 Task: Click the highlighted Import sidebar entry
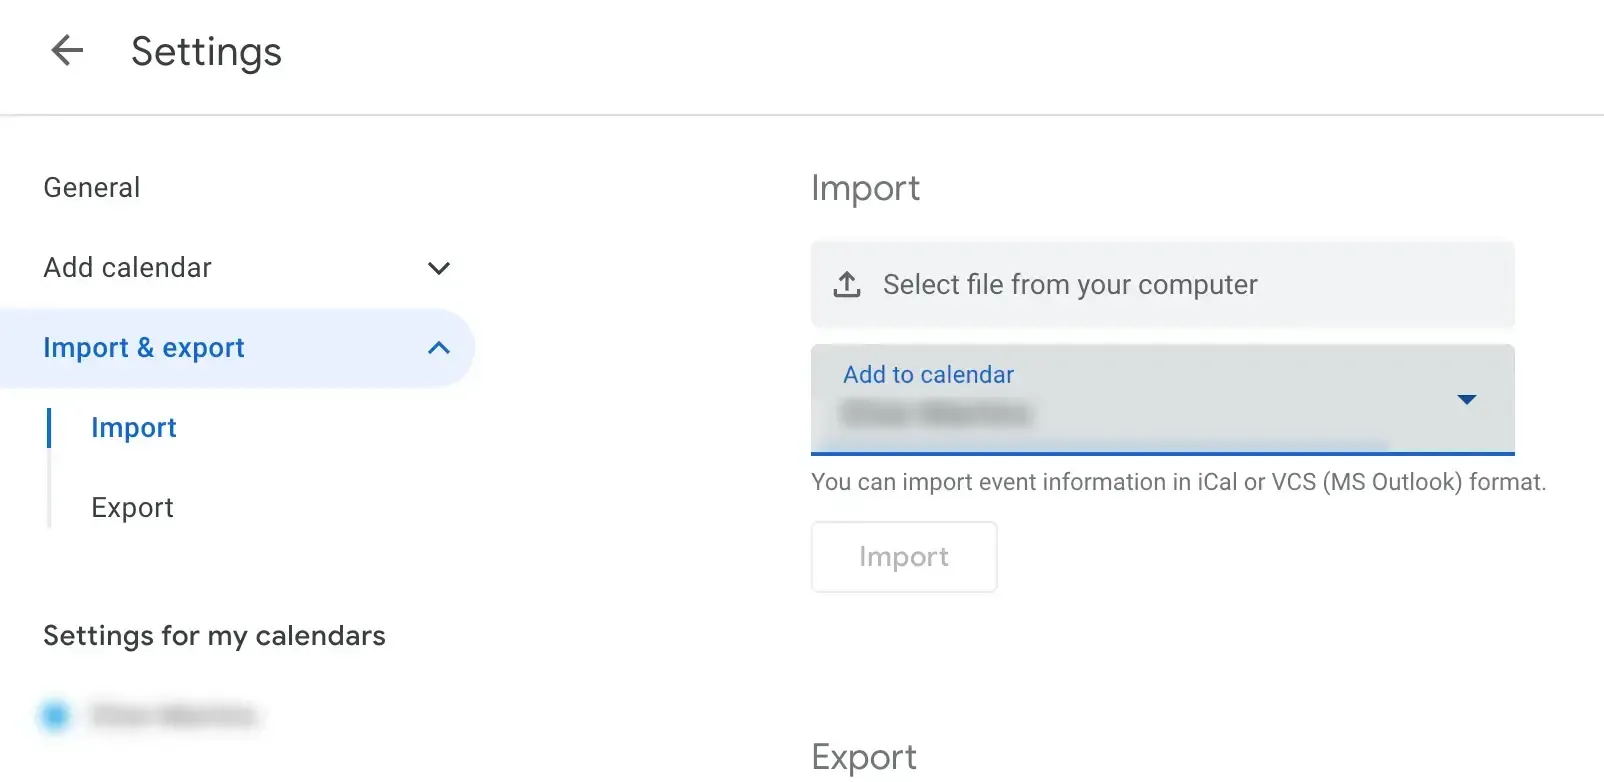pos(133,427)
